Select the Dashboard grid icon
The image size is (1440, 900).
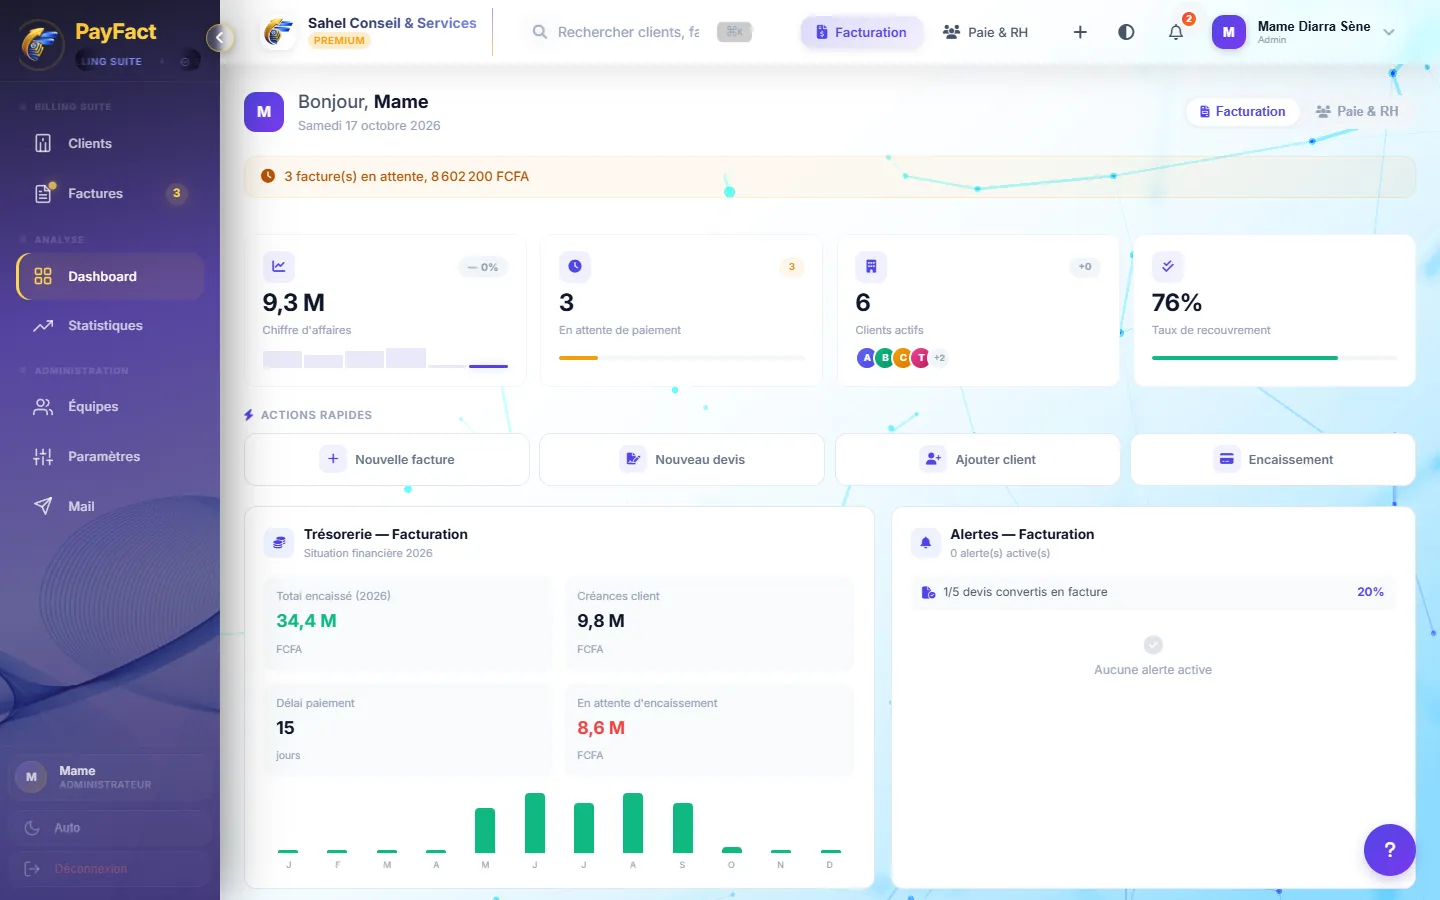tap(43, 277)
